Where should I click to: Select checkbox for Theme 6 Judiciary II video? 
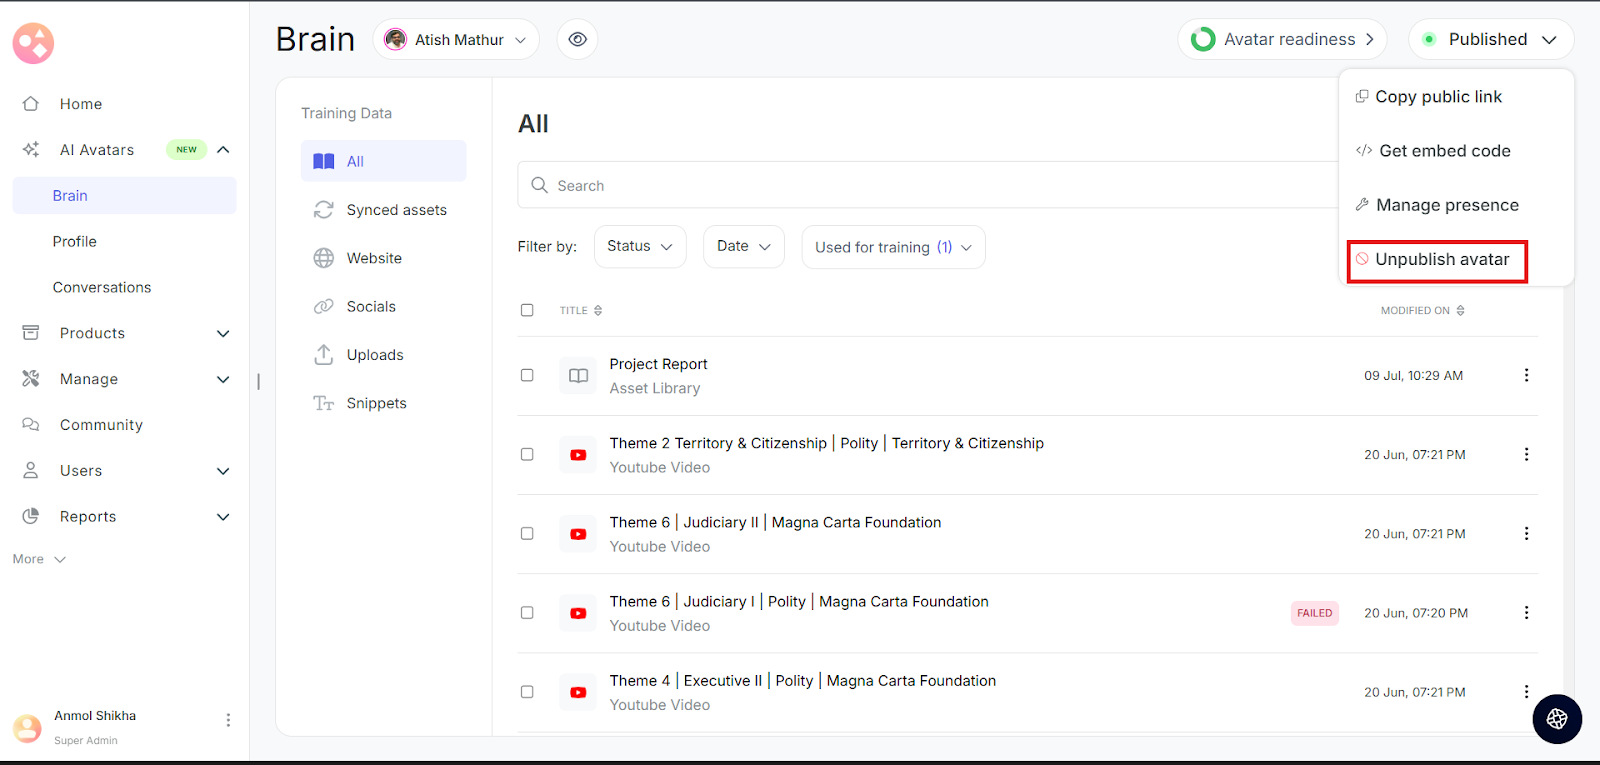527,534
